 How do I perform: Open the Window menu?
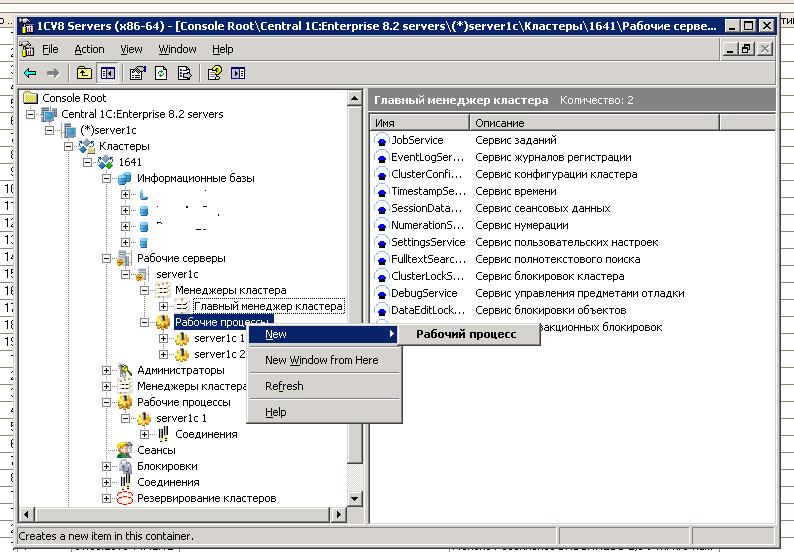point(177,49)
